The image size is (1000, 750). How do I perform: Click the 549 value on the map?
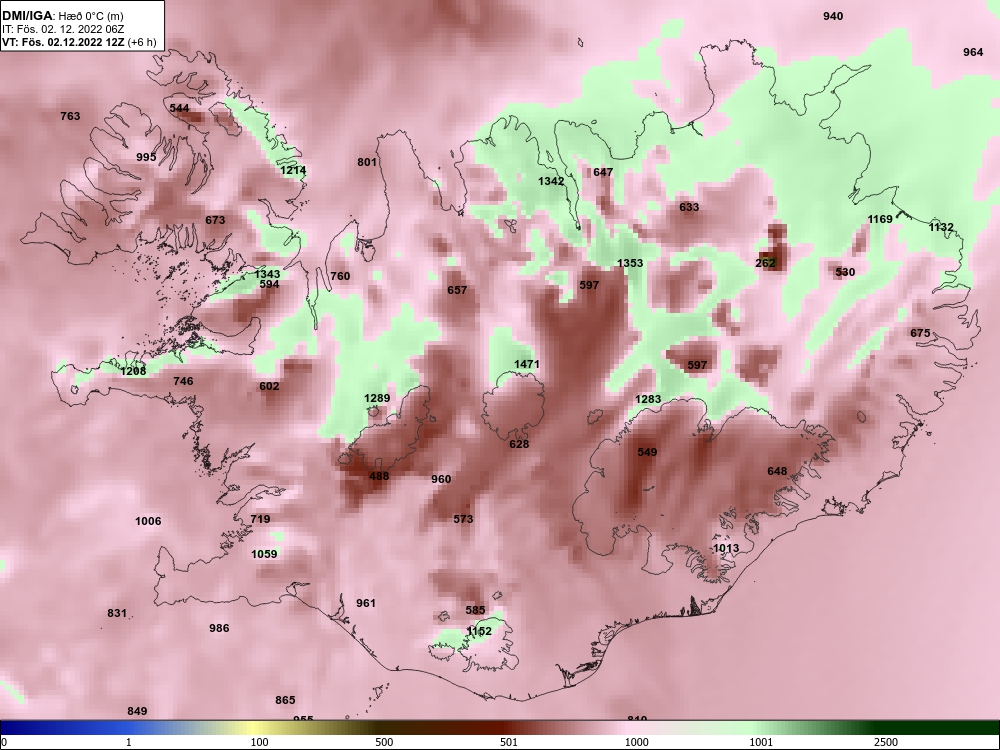point(647,452)
